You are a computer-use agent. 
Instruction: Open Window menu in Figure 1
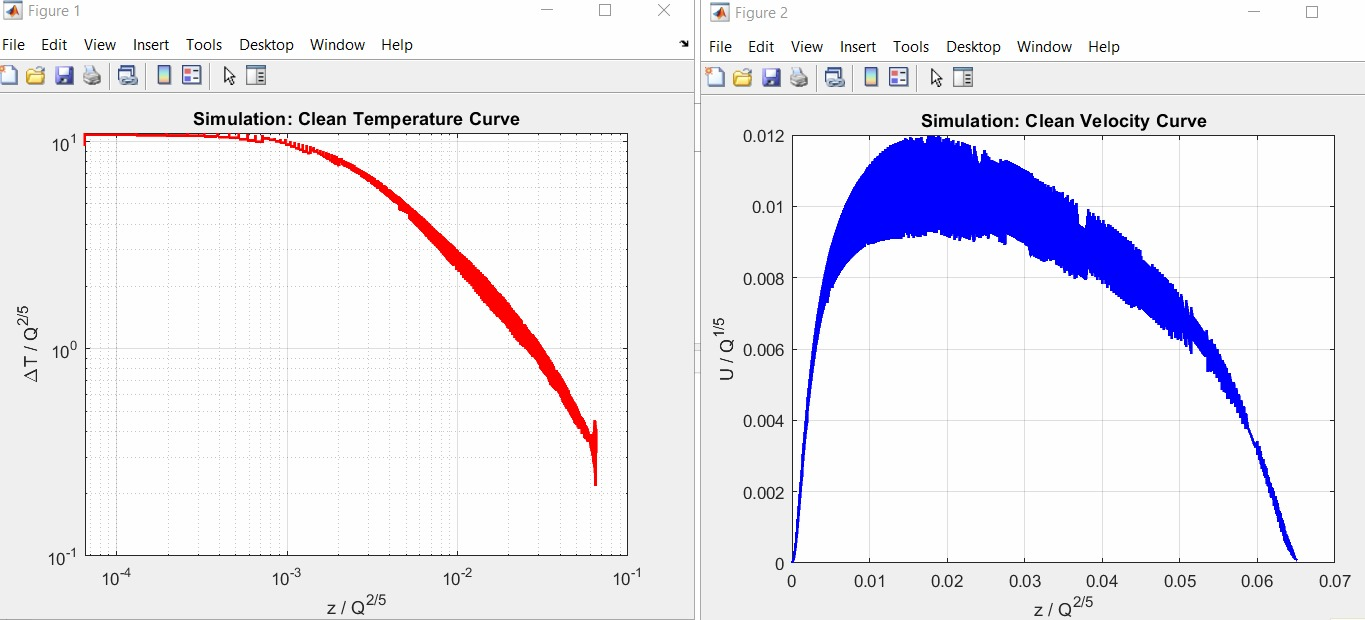click(x=337, y=45)
